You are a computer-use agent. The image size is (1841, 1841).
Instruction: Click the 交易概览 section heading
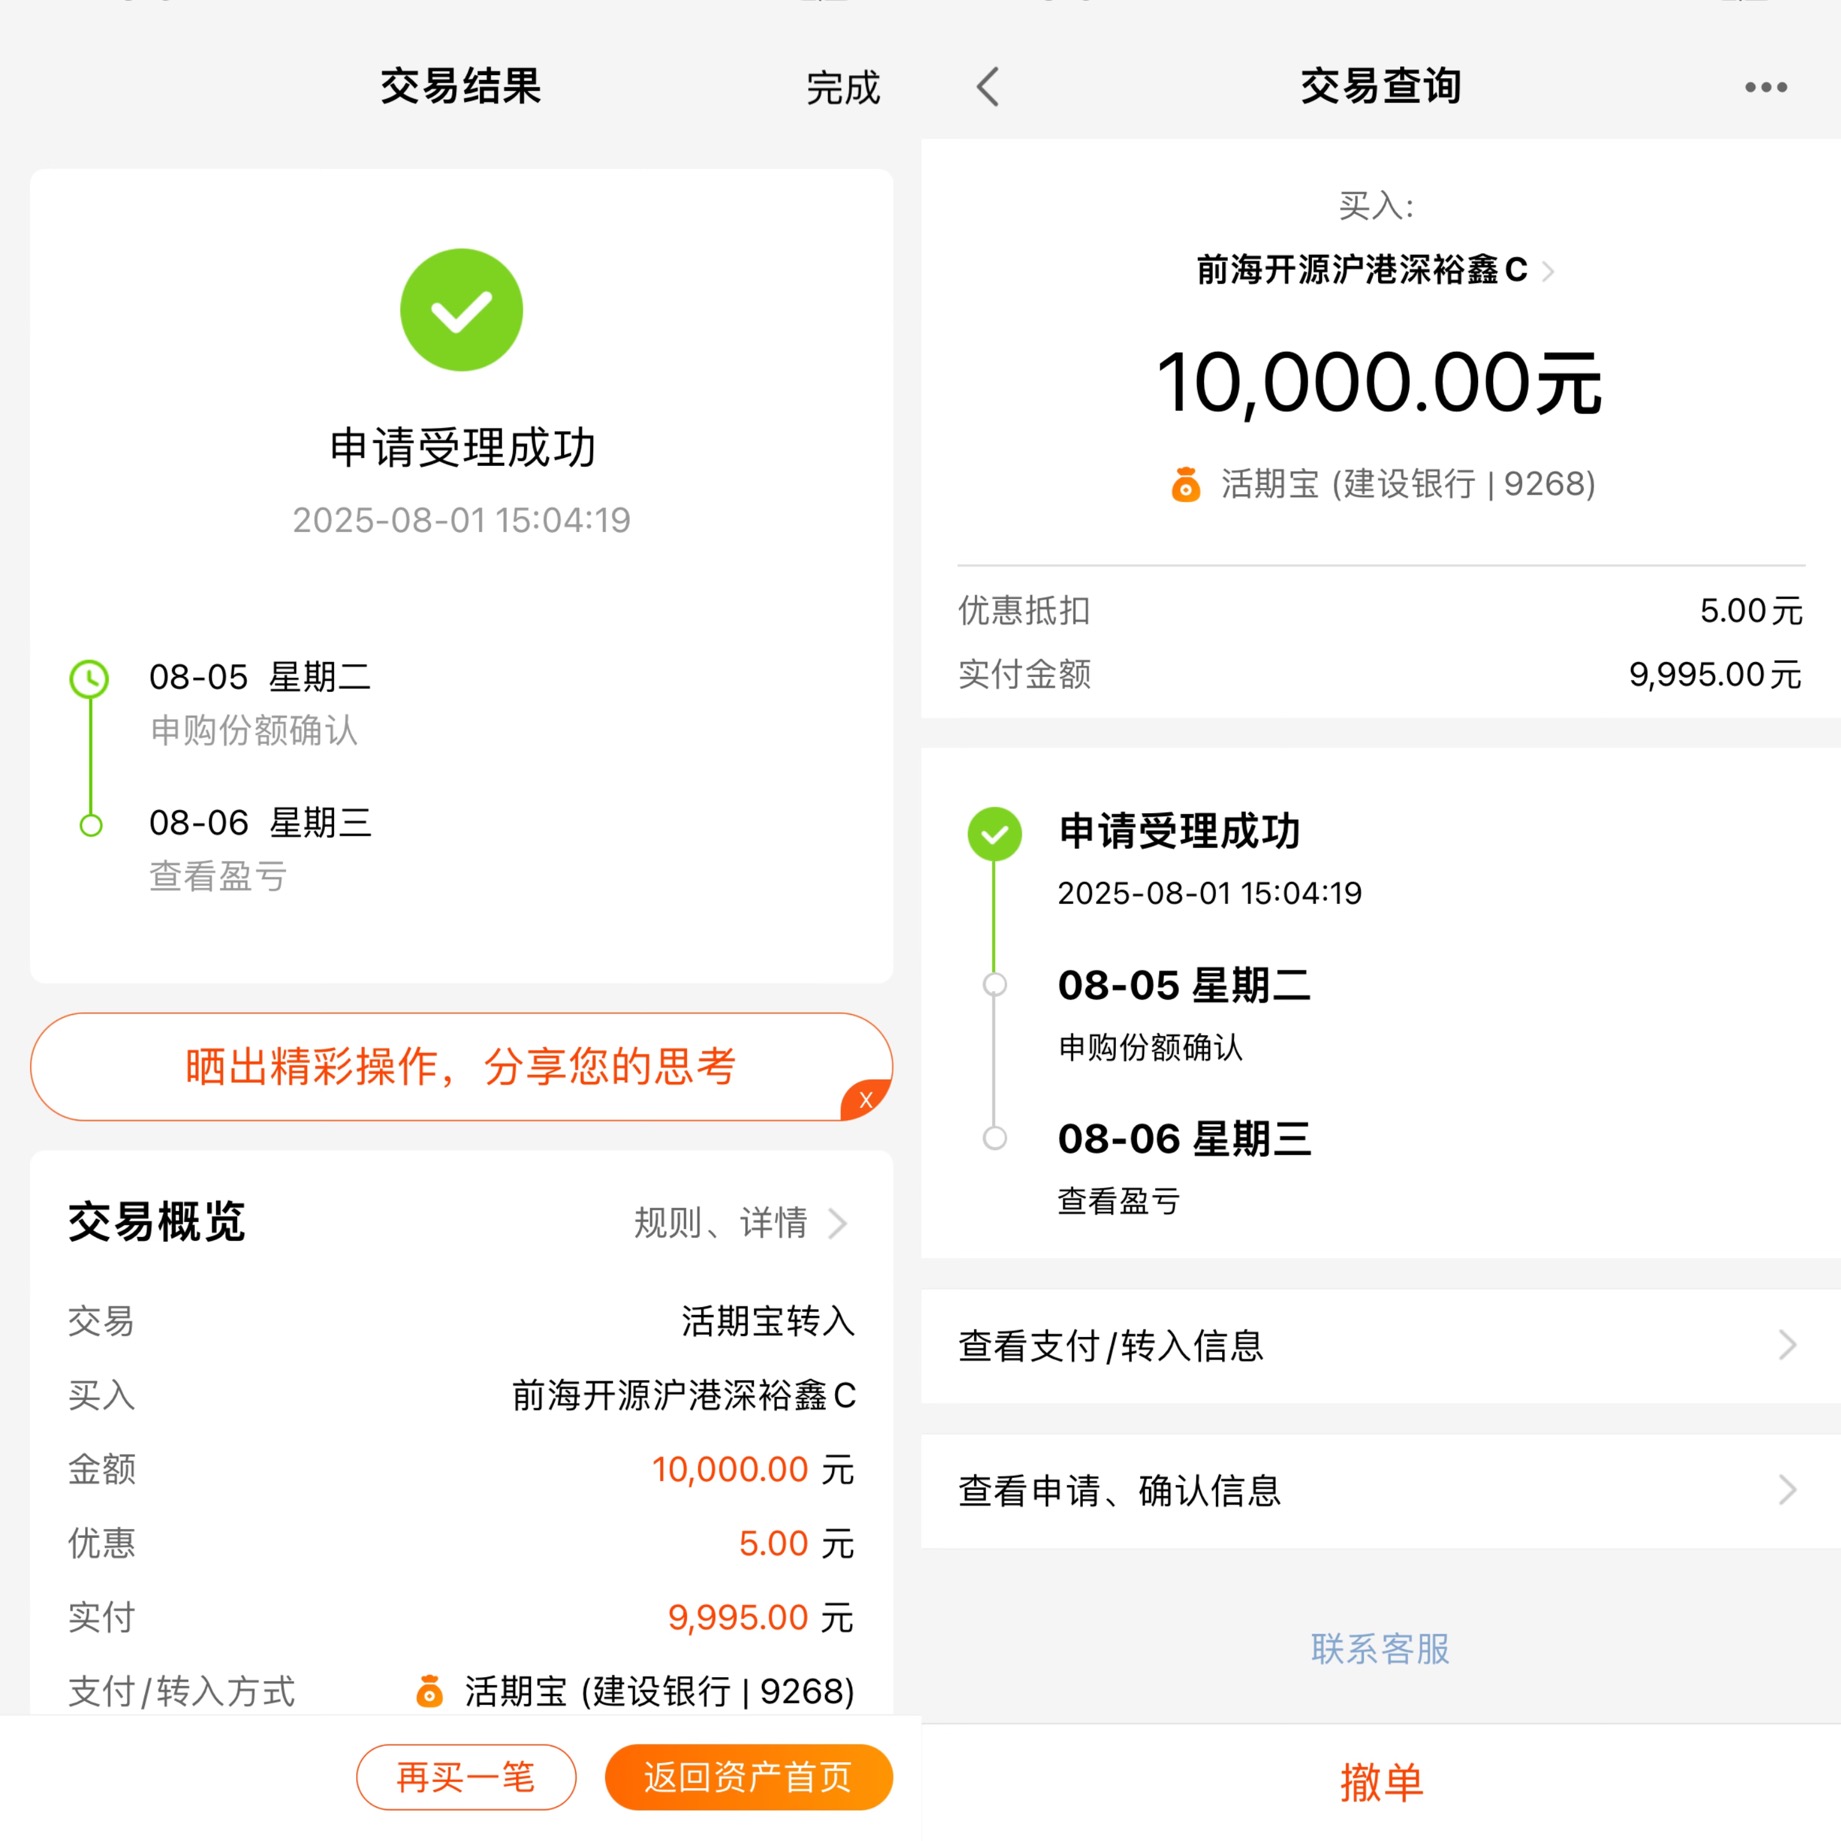click(156, 1221)
